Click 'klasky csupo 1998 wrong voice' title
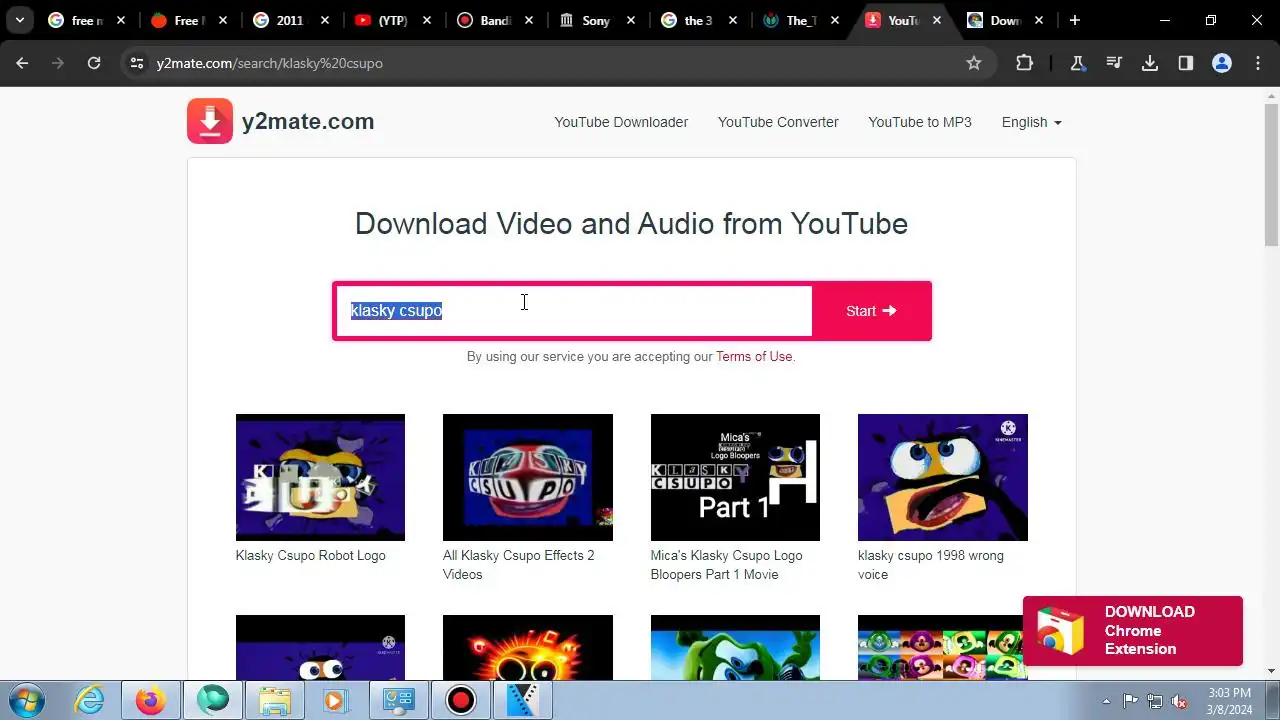This screenshot has height=720, width=1280. (931, 565)
